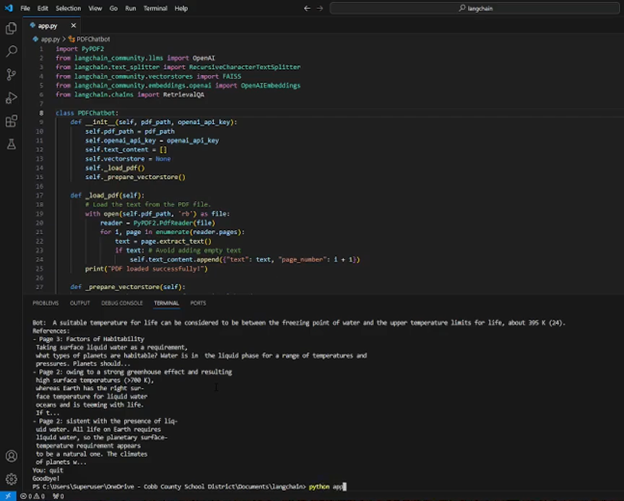The image size is (624, 501).
Task: Click the 'import PyPDF2' line
Action: (80, 49)
